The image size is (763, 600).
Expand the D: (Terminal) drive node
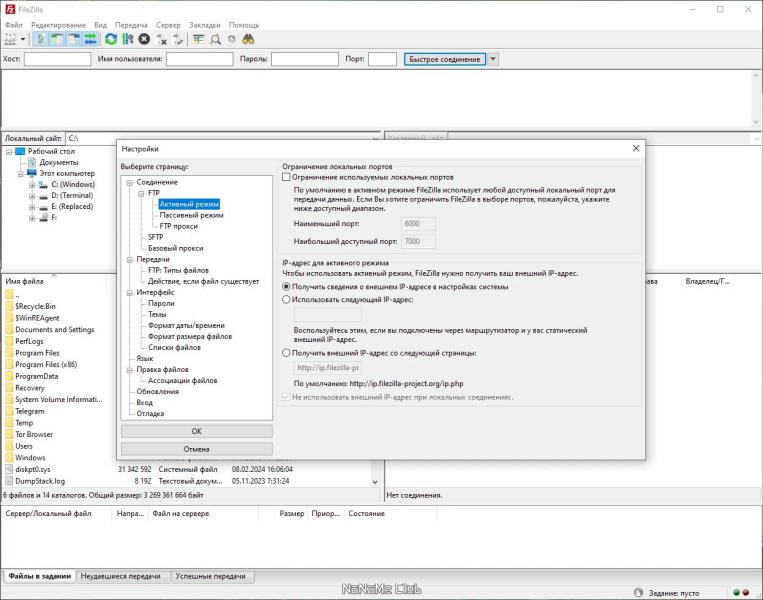[x=32, y=196]
